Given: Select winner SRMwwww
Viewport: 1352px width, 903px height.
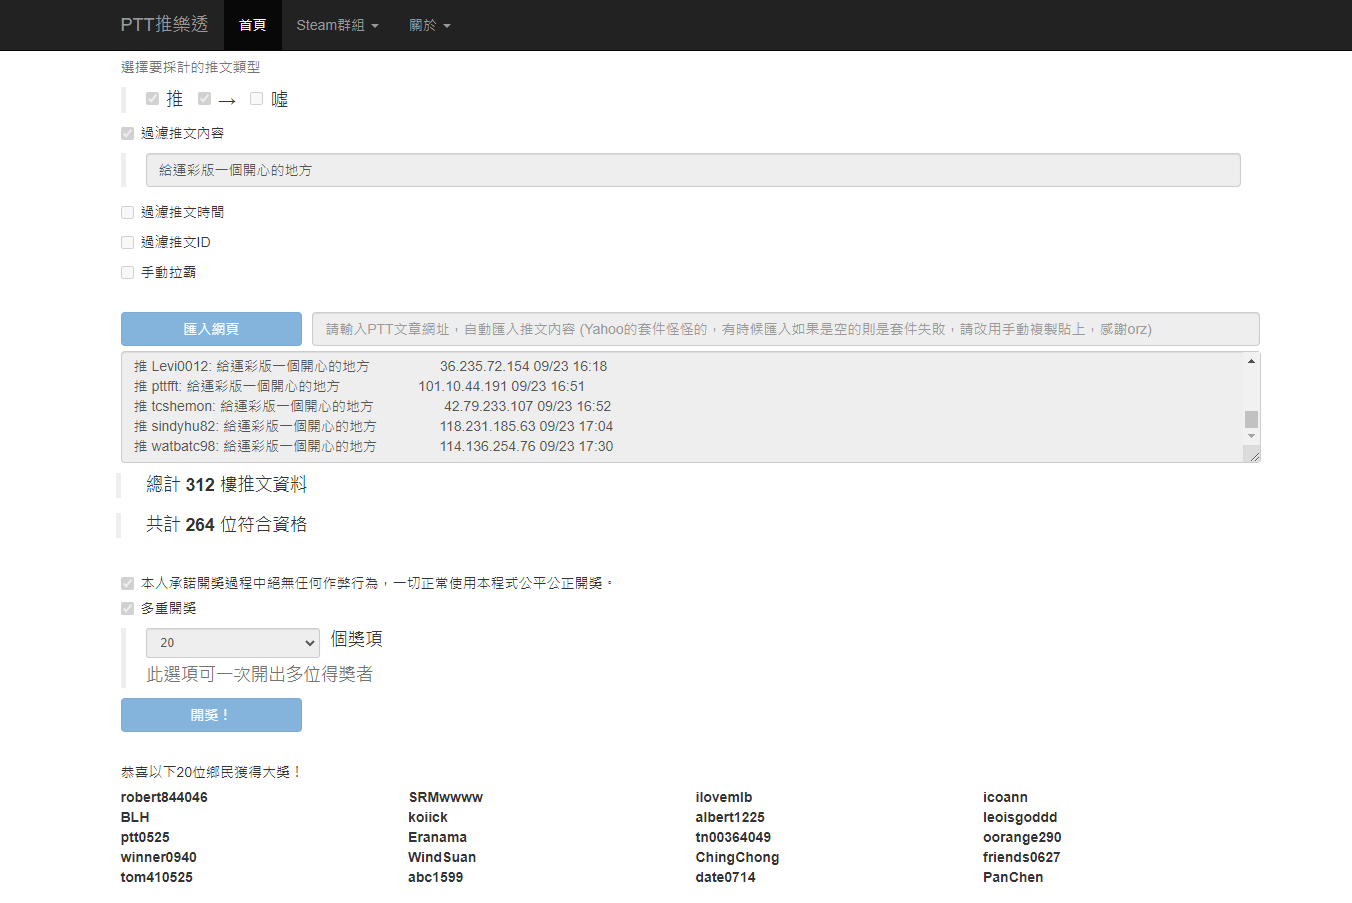Looking at the screenshot, I should (x=446, y=797).
